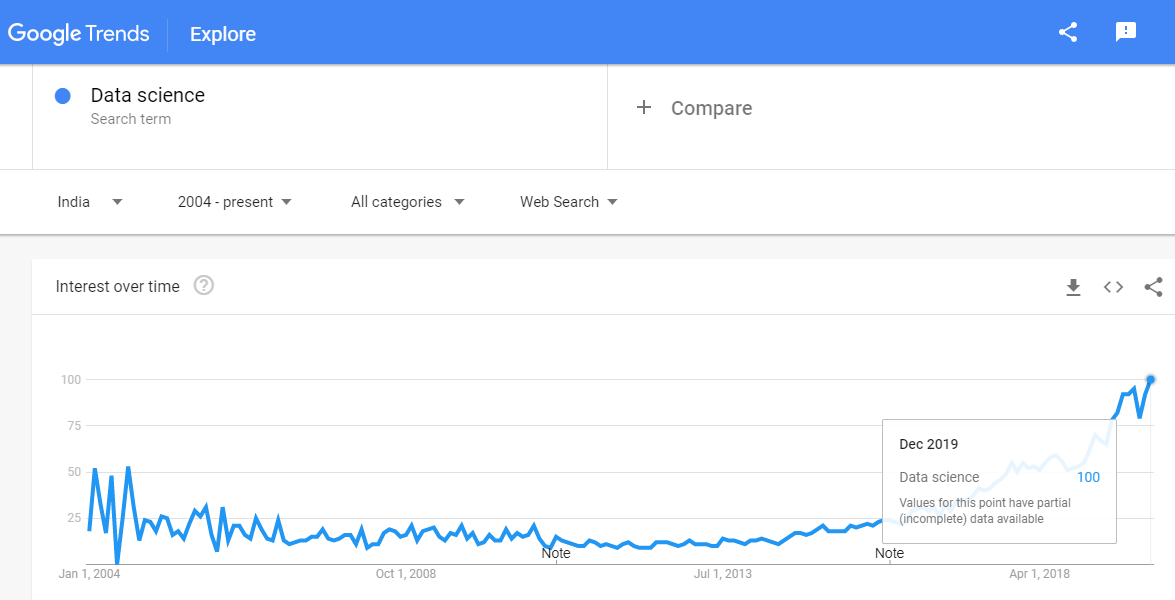Go to the Explore section in header
Image resolution: width=1175 pixels, height=600 pixels.
(x=223, y=34)
